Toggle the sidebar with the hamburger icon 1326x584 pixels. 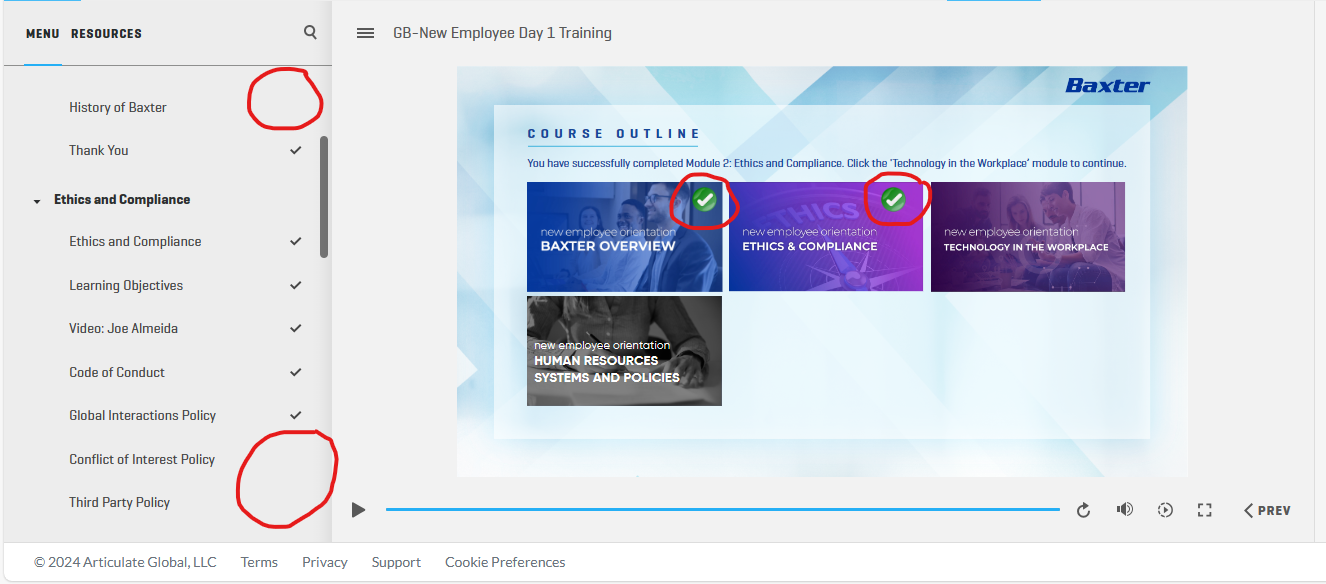[365, 33]
